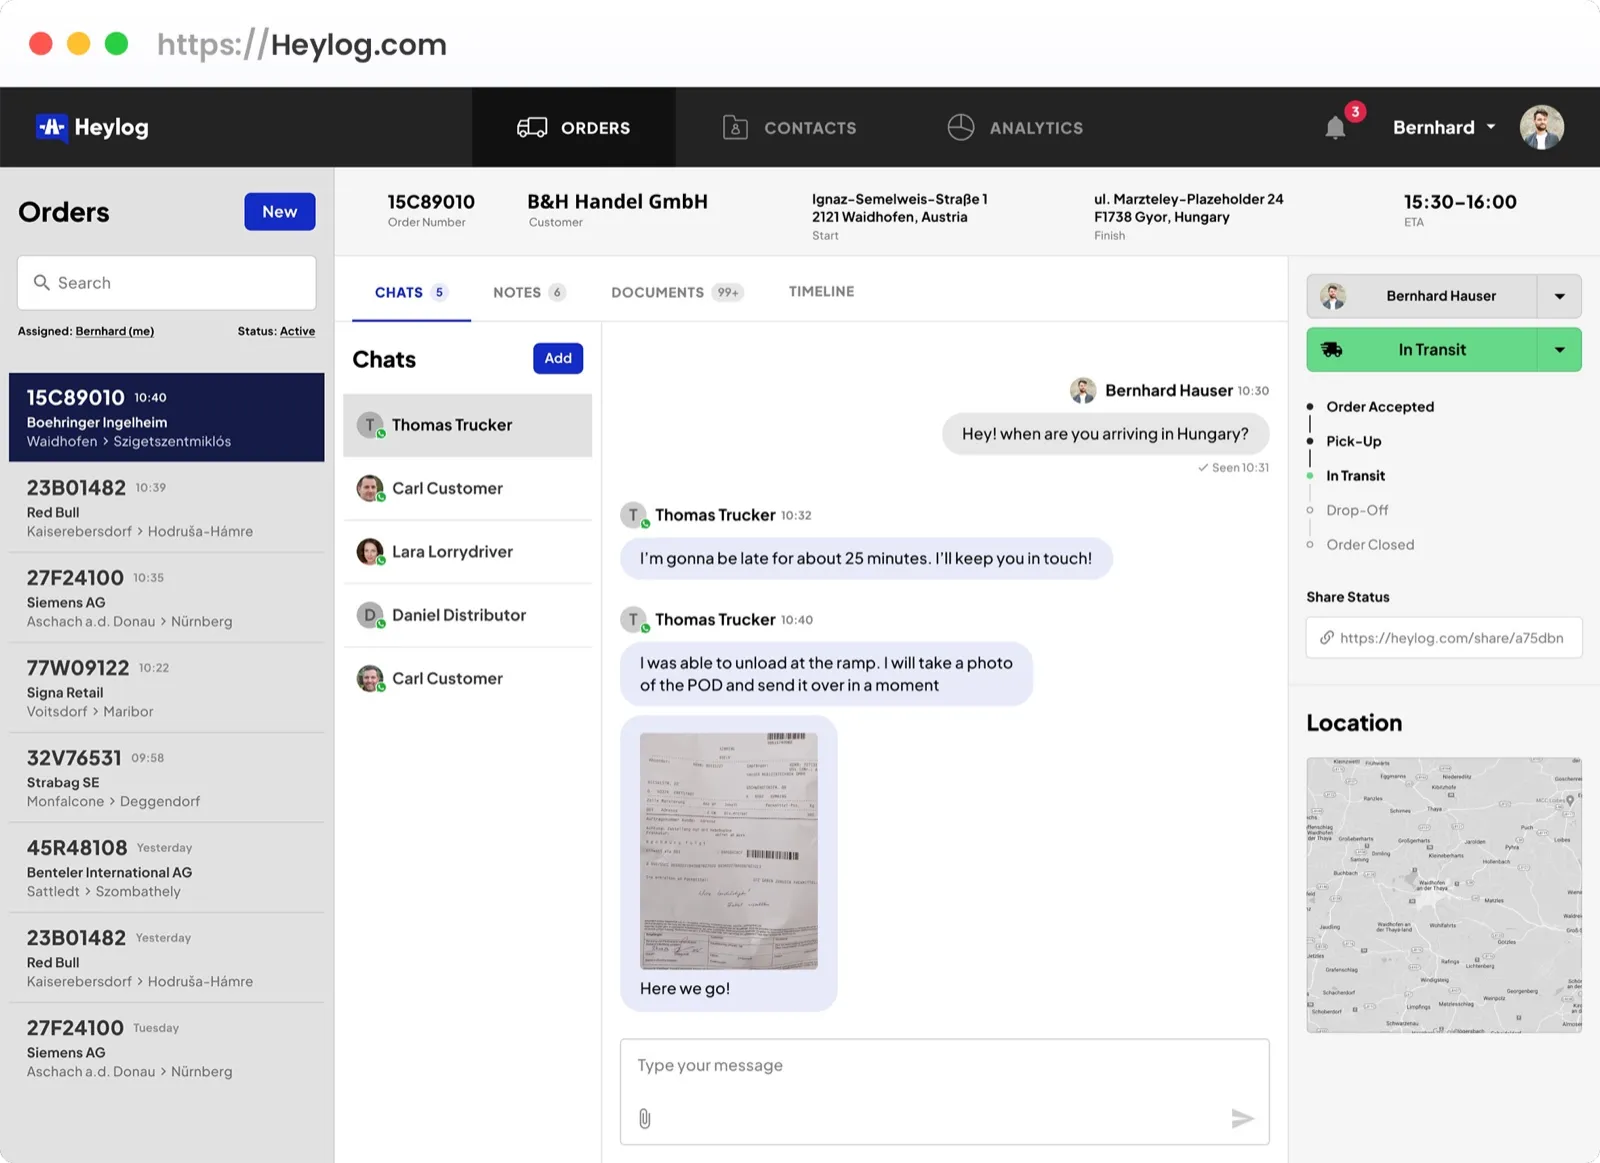Open the POD photo thumbnail
The image size is (1600, 1163).
(x=729, y=851)
